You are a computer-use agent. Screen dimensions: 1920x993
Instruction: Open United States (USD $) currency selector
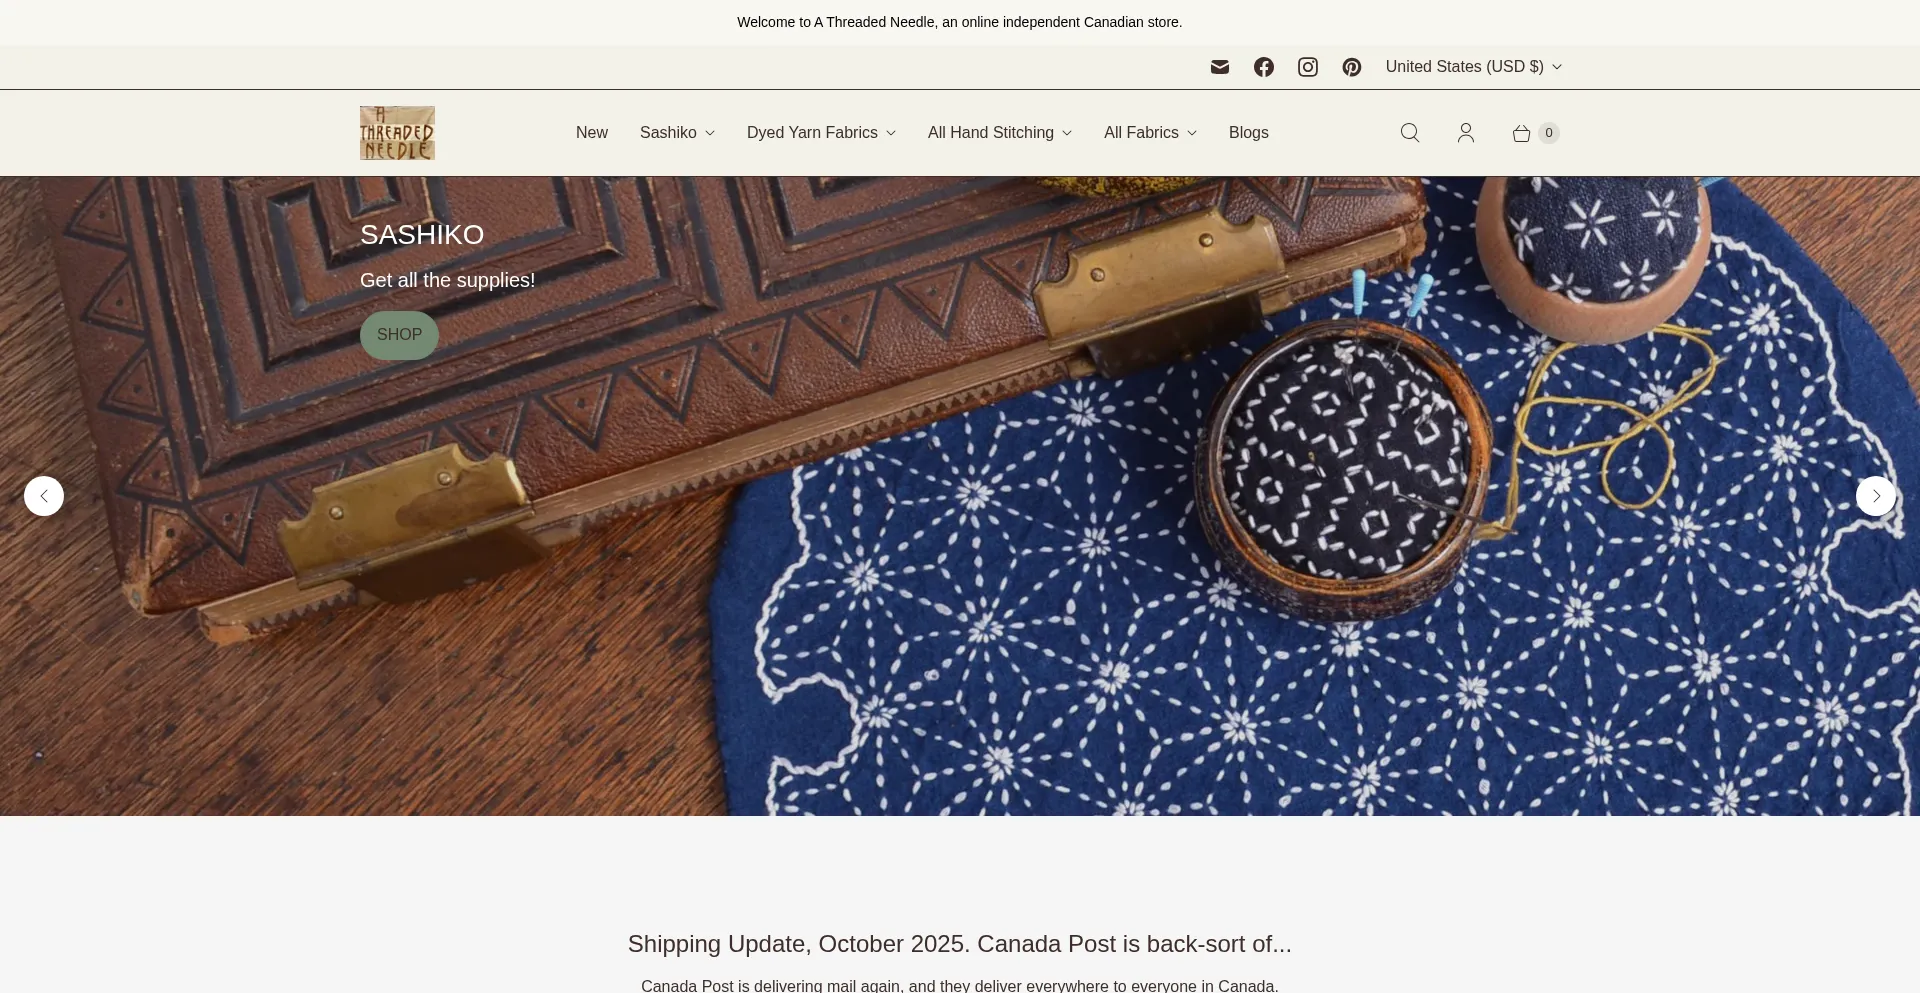point(1473,67)
